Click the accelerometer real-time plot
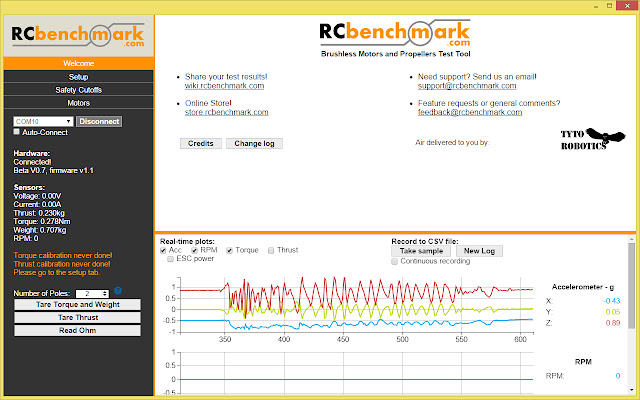 [357, 305]
